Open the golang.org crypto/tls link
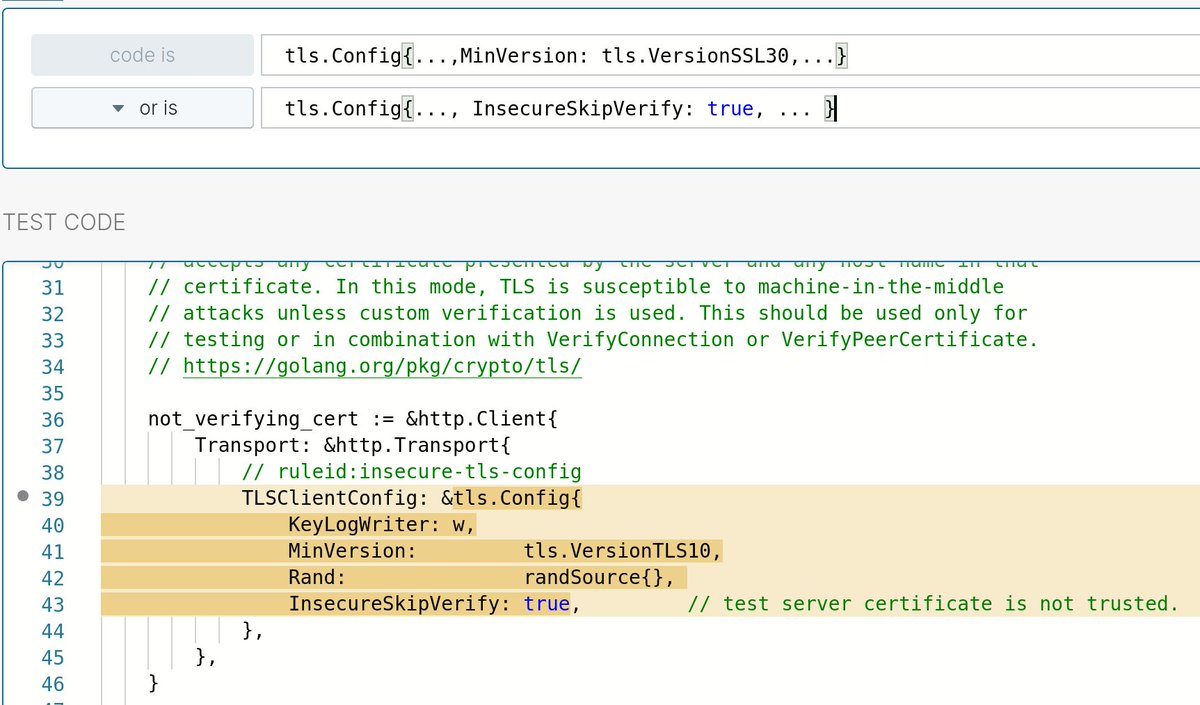Image resolution: width=1200 pixels, height=705 pixels. [x=383, y=367]
